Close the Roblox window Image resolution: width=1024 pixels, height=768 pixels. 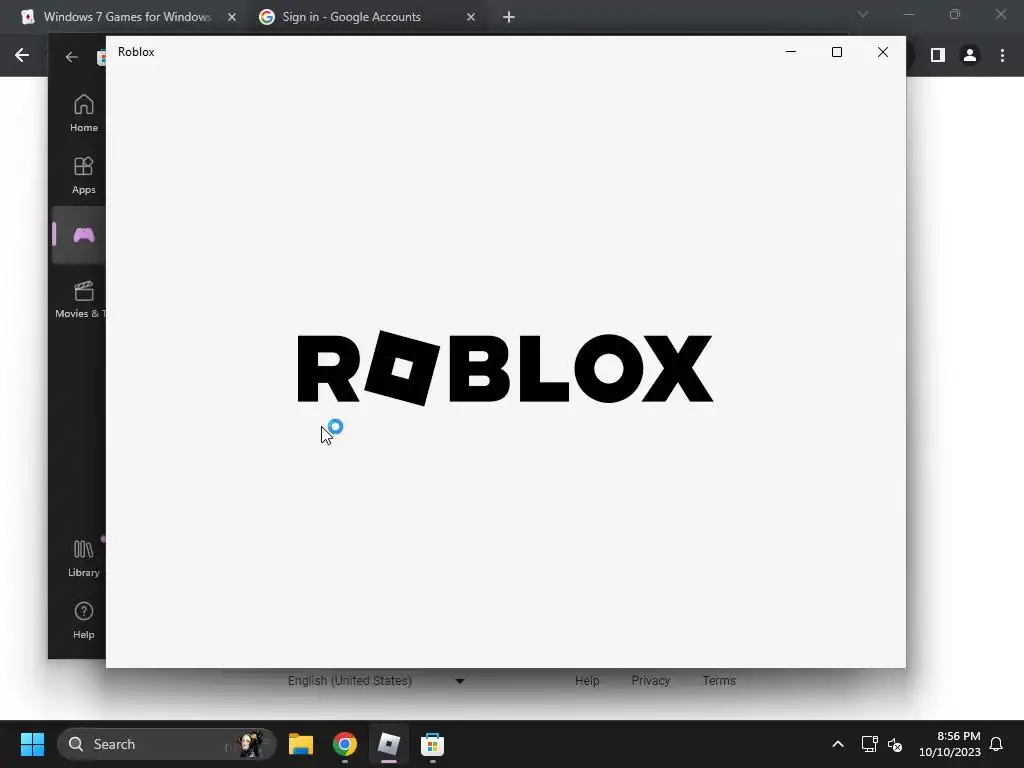[883, 52]
